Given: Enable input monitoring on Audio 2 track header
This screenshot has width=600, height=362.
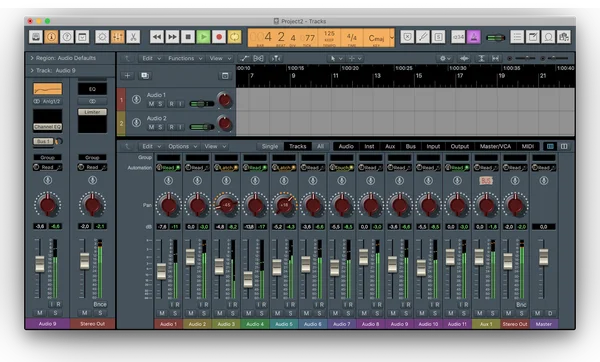Looking at the screenshot, I should (180, 127).
